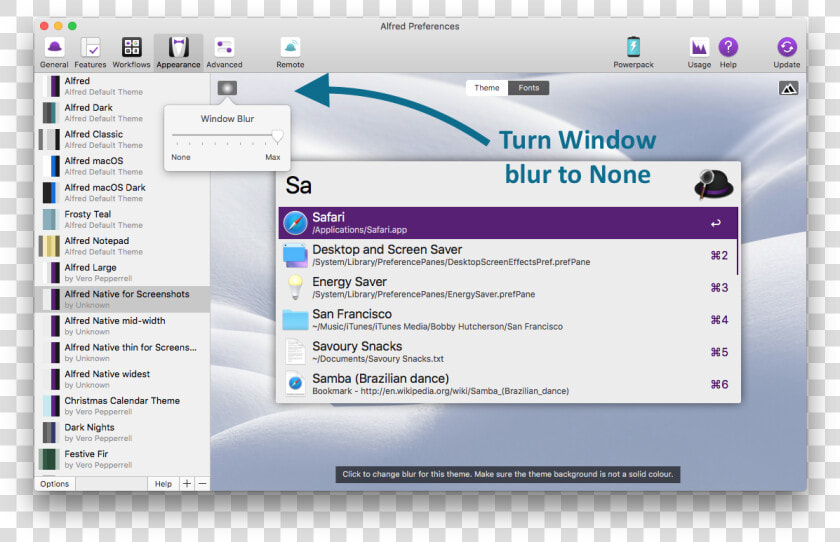The height and width of the screenshot is (542, 840).
Task: Click the San Francisco folder icon
Action: point(295,320)
